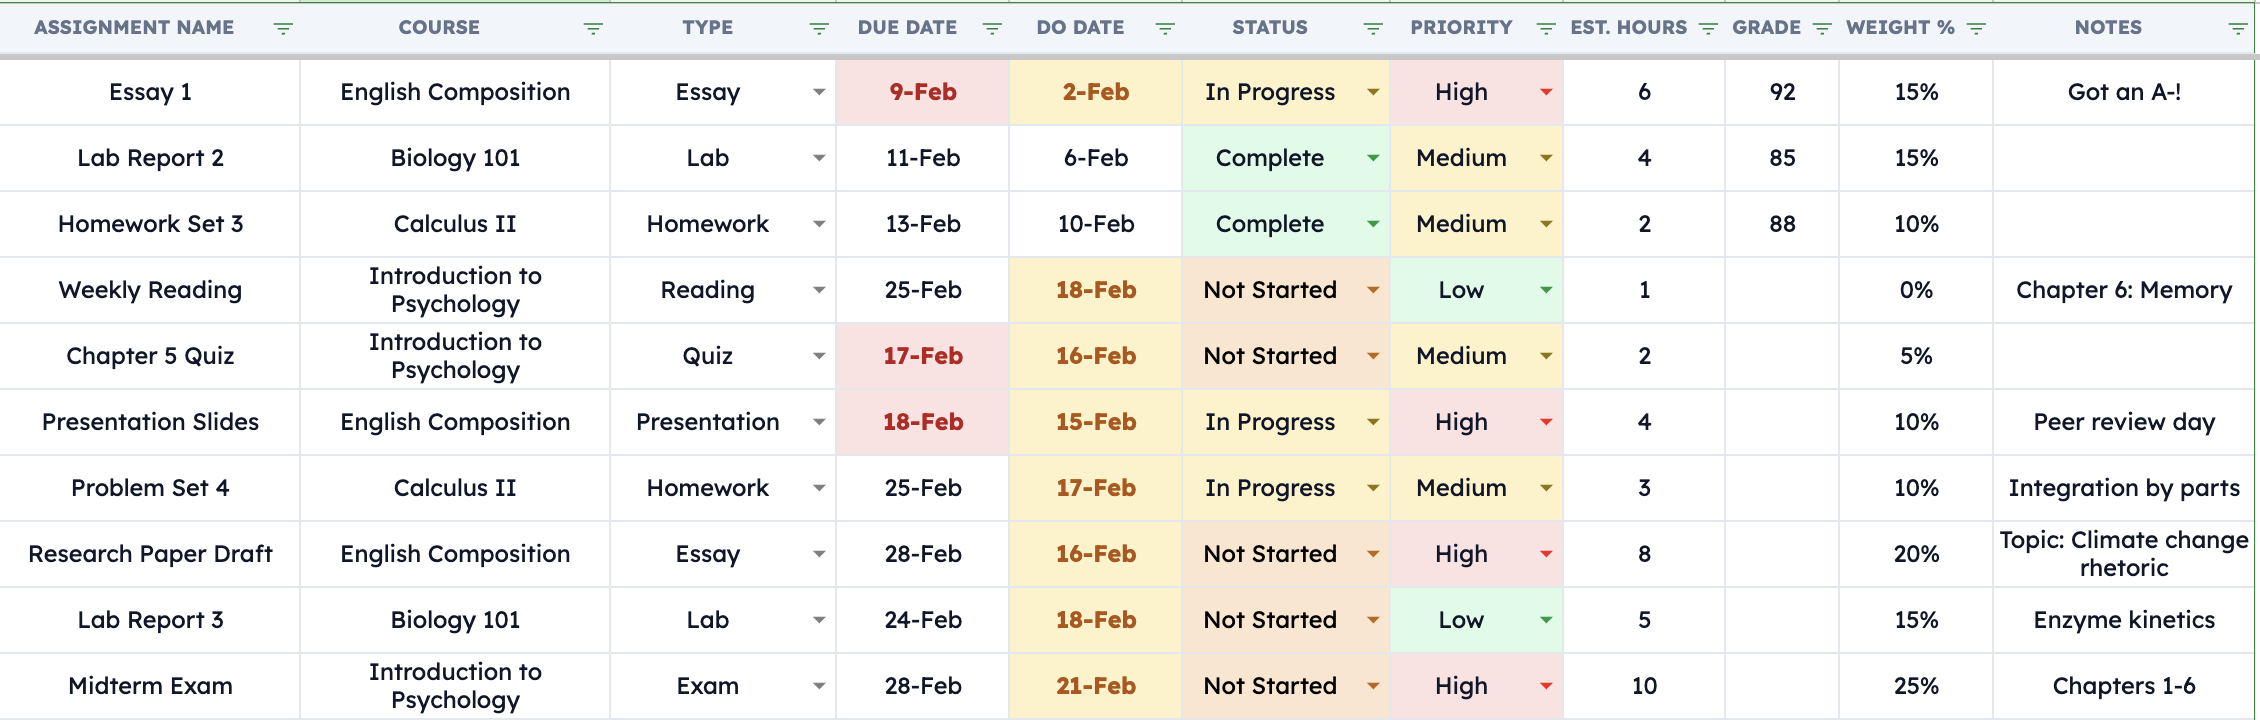Change Priority dropdown for Research Paper Draft

[1544, 554]
